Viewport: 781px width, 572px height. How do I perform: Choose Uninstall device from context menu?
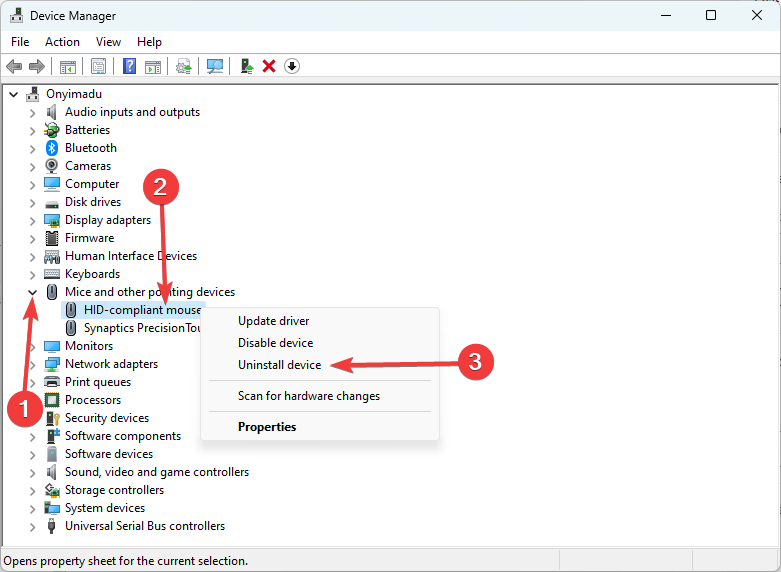[x=320, y=365]
